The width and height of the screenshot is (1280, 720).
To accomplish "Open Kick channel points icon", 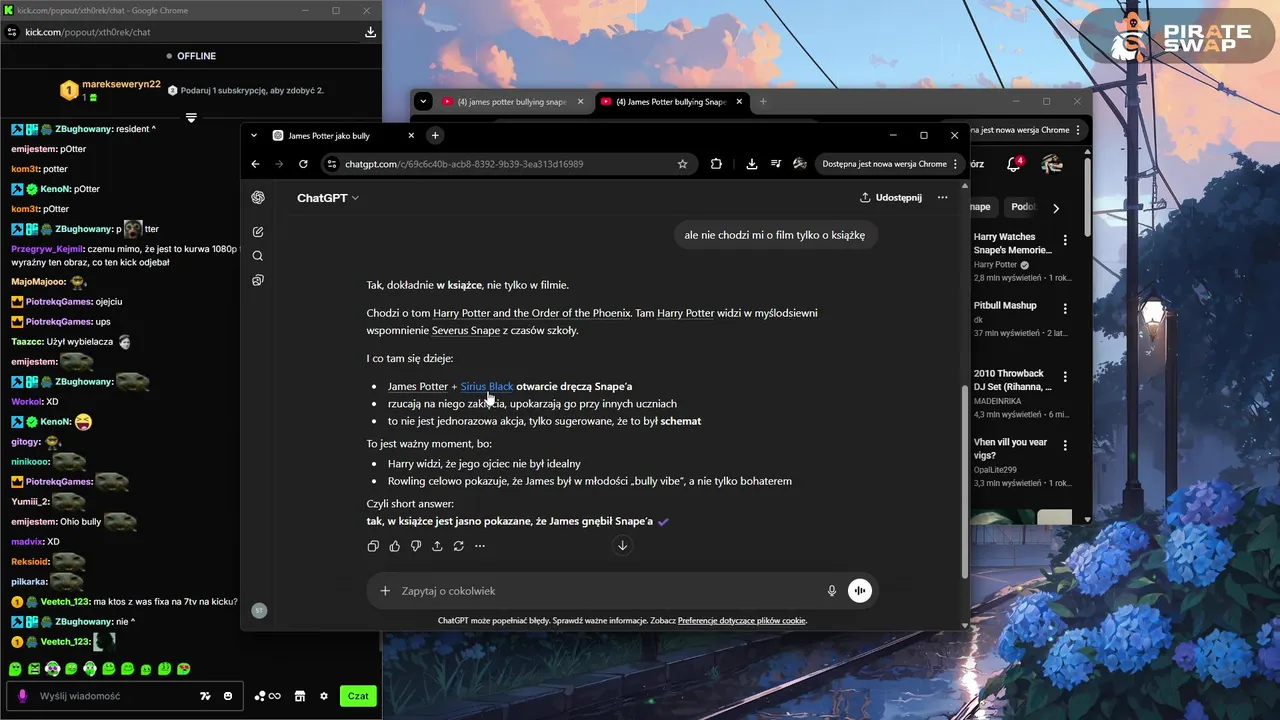I will (x=267, y=696).
